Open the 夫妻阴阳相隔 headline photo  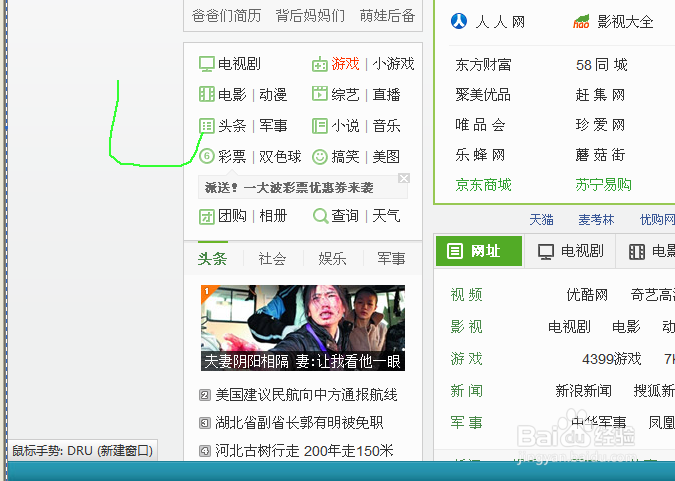pos(303,328)
